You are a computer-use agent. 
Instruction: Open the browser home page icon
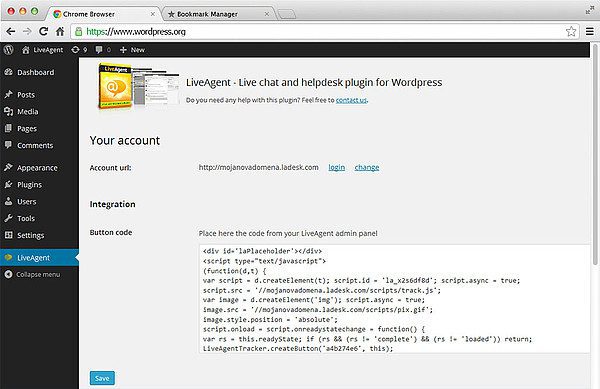click(60, 31)
